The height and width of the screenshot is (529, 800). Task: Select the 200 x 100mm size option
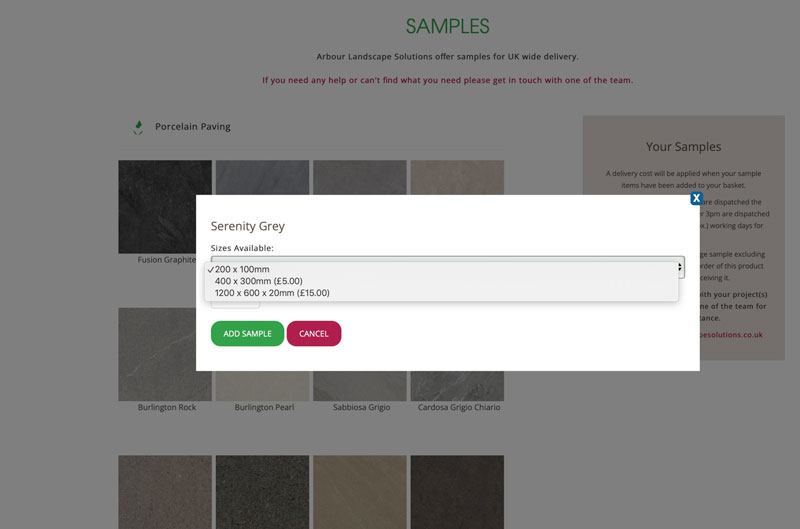pos(441,269)
